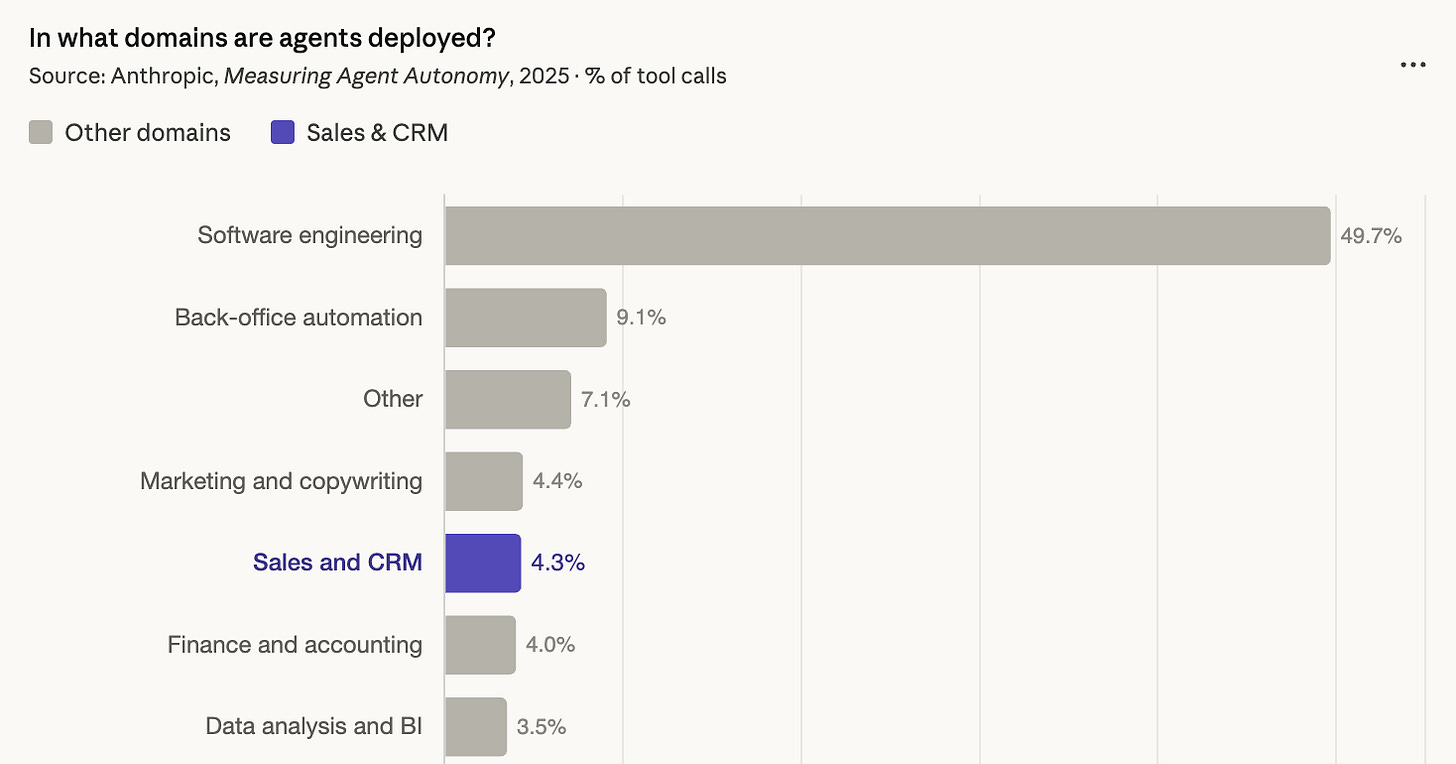Click the 9.1% value label
This screenshot has height=764, width=1456.
[x=641, y=318]
